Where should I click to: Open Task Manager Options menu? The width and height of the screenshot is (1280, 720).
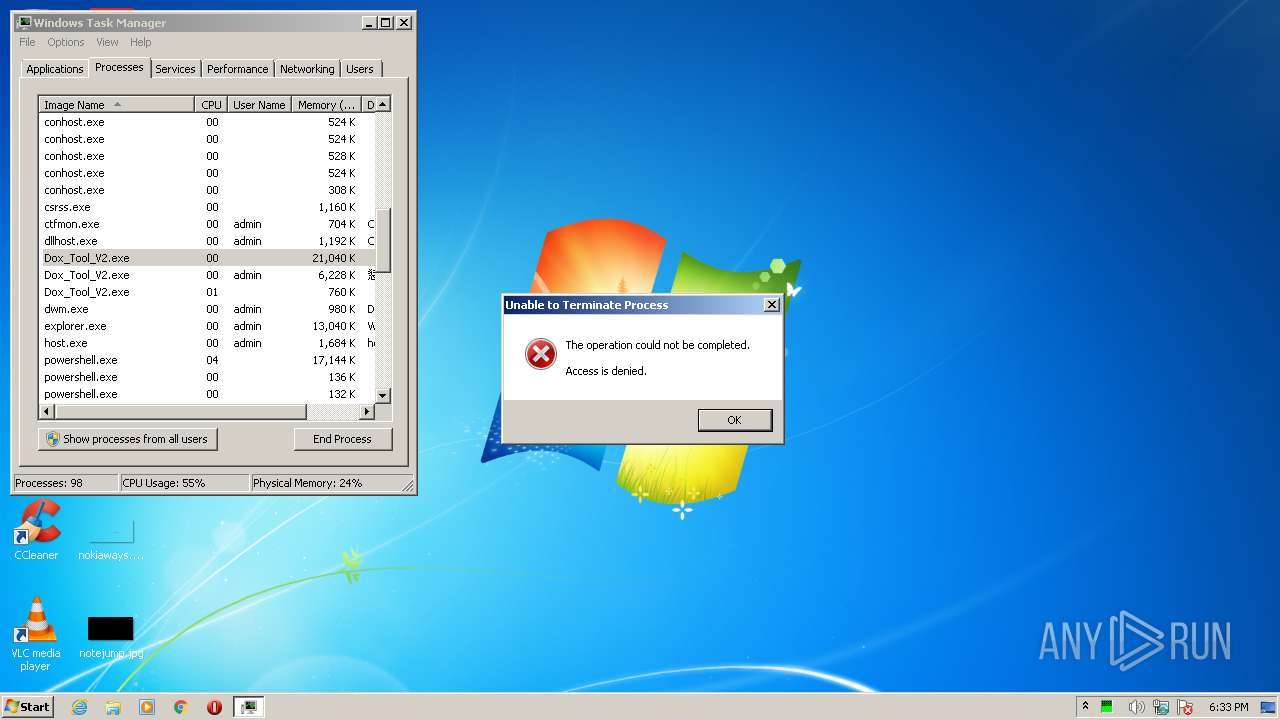[x=66, y=42]
